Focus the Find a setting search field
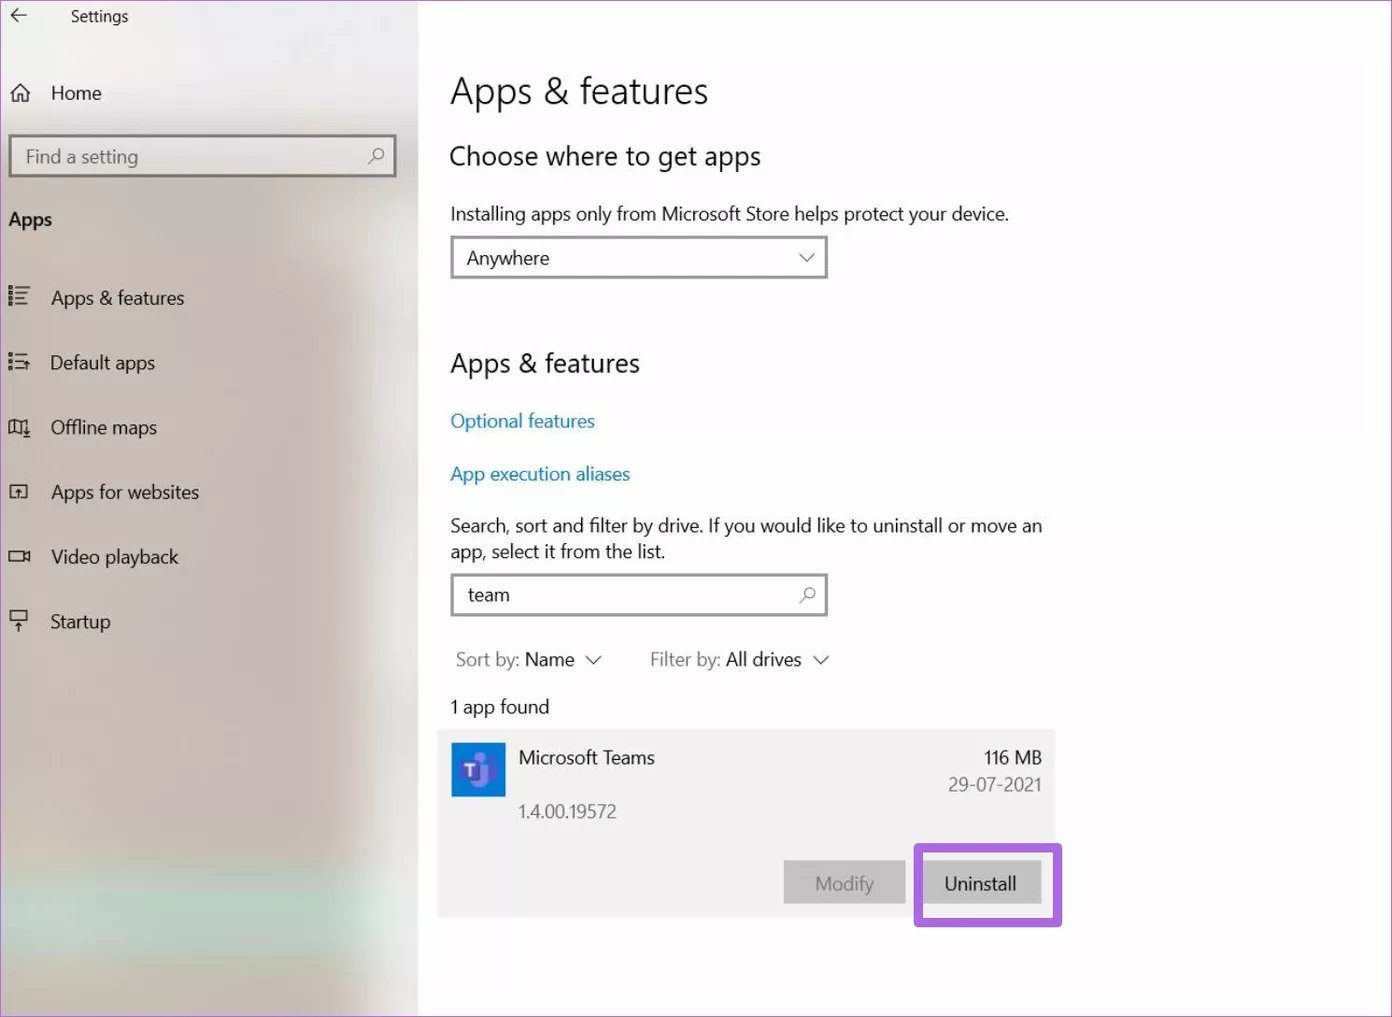This screenshot has width=1392, height=1017. tap(202, 156)
